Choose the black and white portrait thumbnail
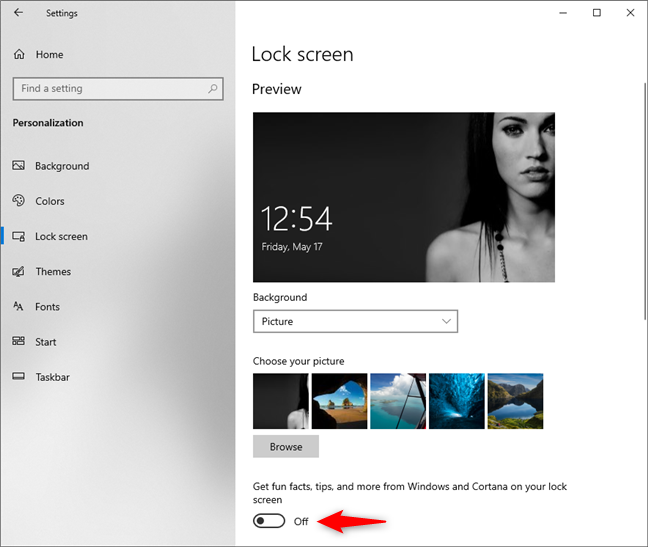The width and height of the screenshot is (648, 547). (281, 401)
